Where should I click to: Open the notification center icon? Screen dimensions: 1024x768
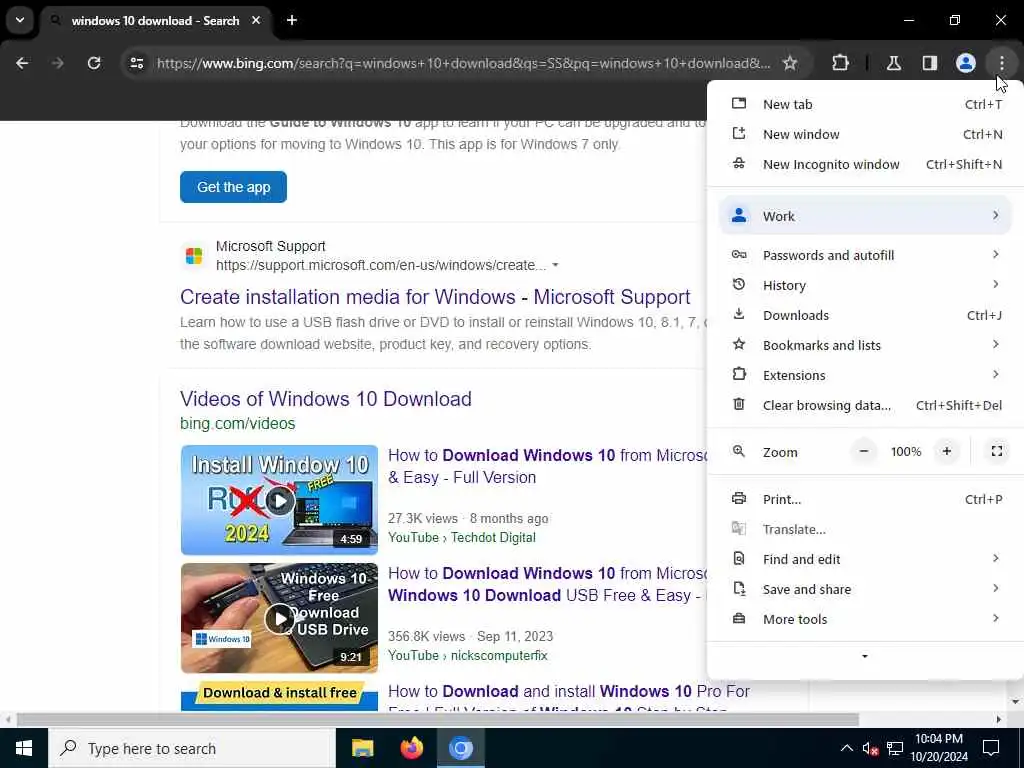991,748
